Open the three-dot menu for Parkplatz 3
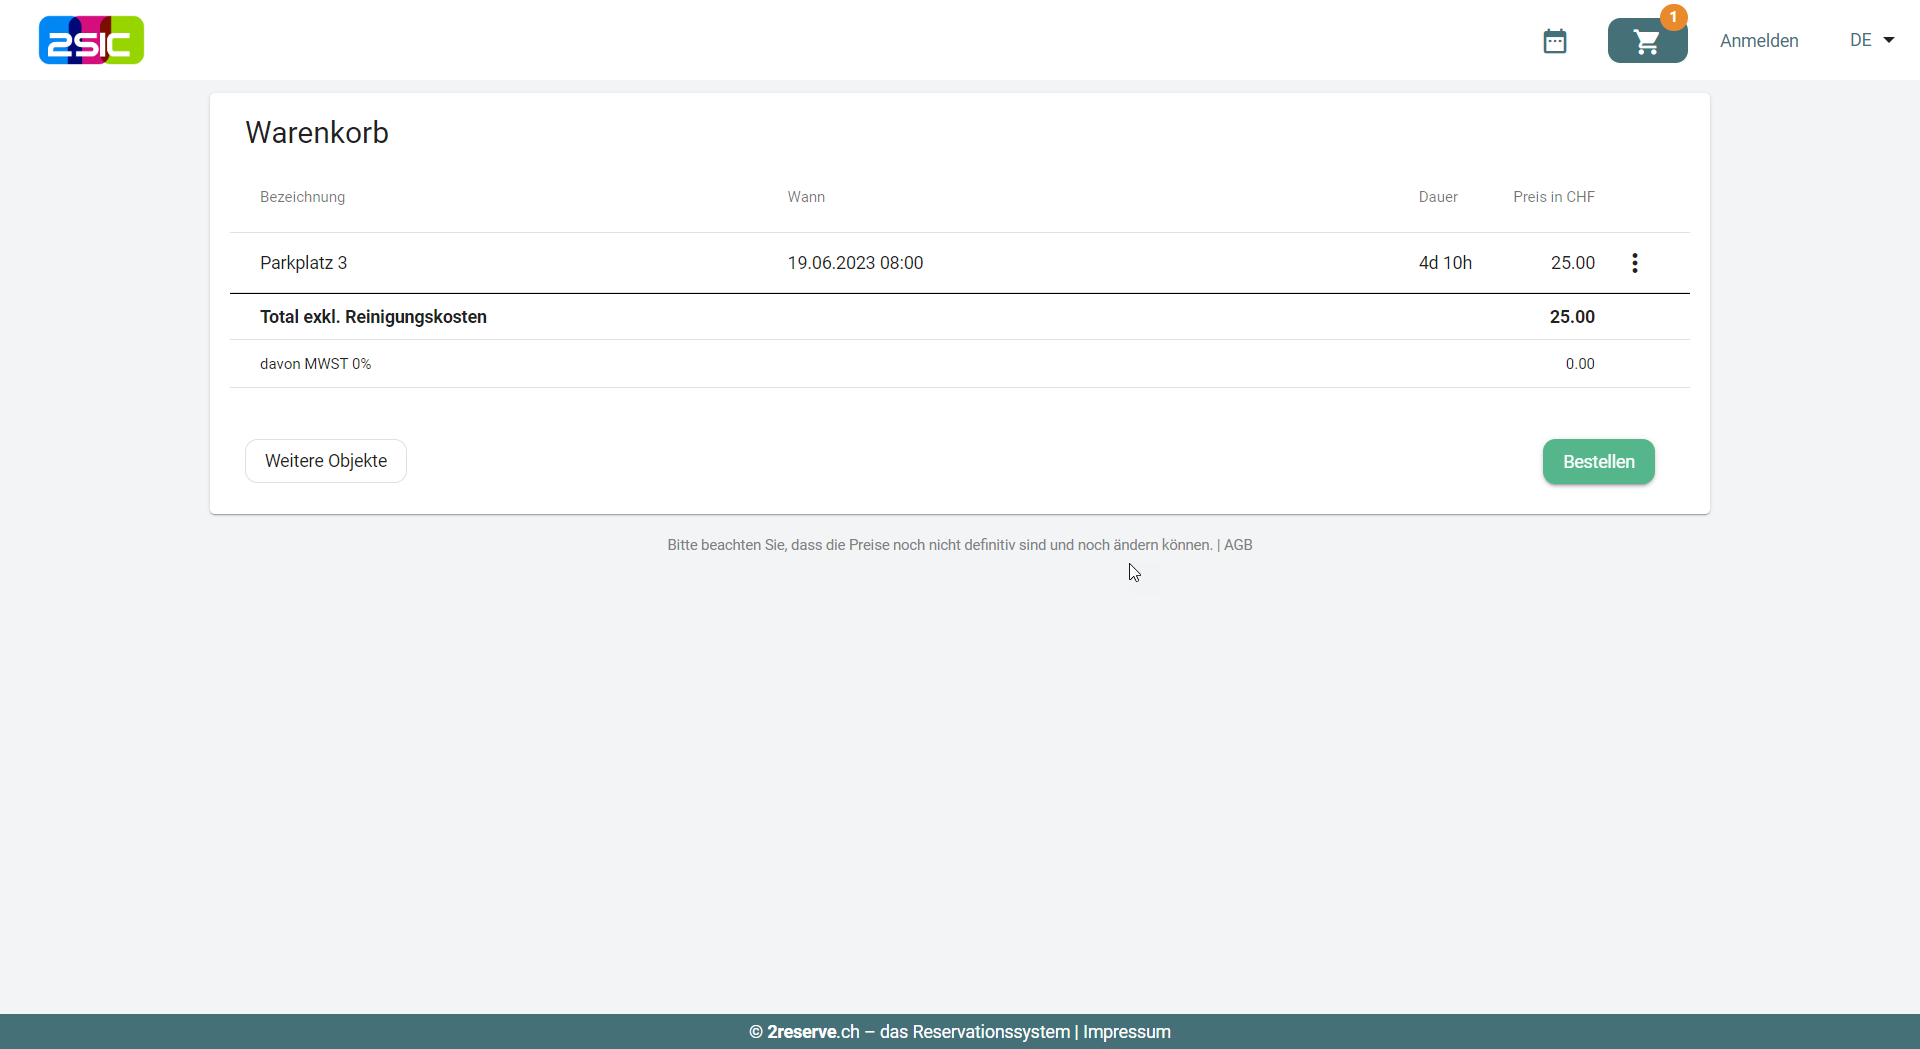 point(1635,263)
